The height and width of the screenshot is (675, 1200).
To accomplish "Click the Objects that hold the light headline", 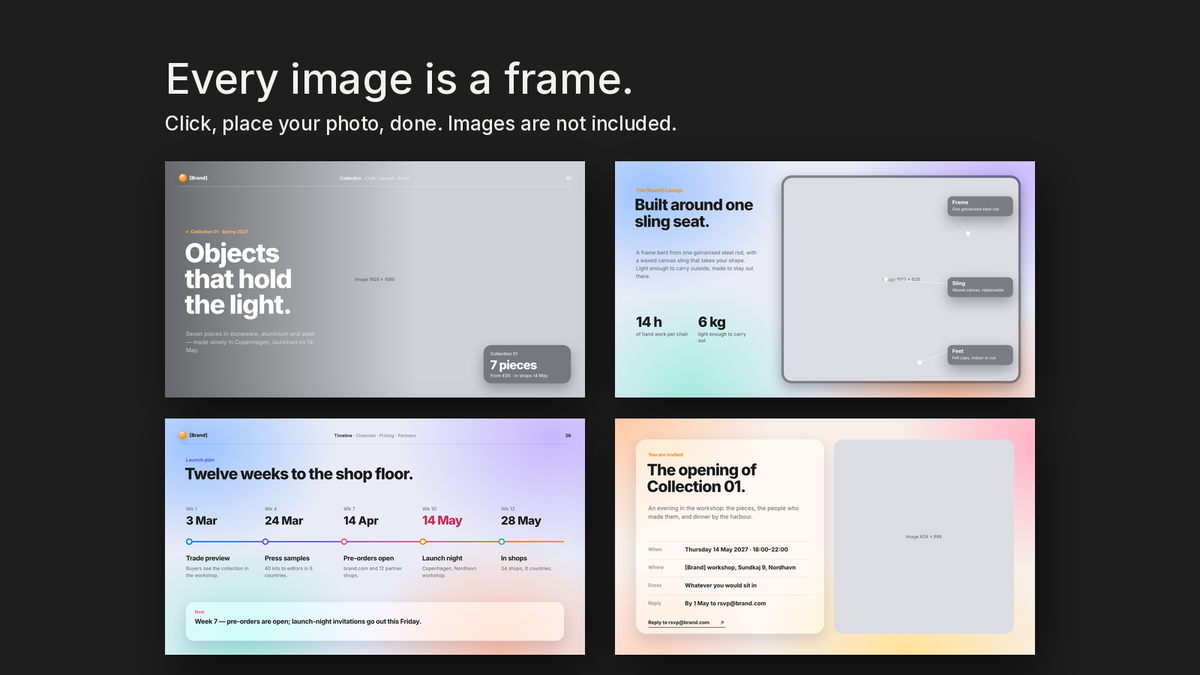I will 238,278.
